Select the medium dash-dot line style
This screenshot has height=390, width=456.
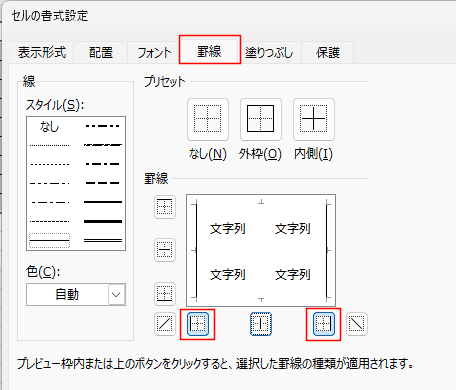pyautogui.click(x=103, y=164)
